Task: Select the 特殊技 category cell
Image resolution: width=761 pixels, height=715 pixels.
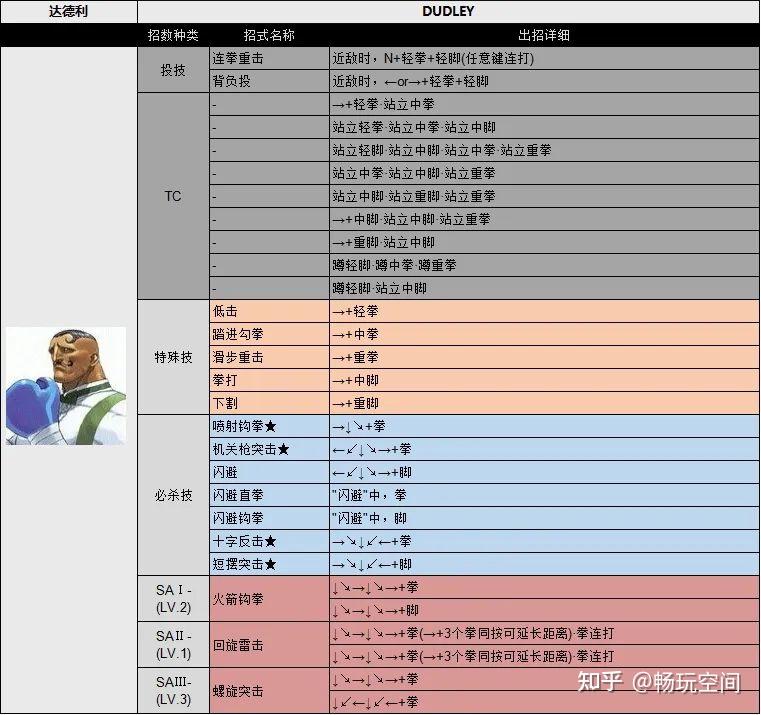Action: 173,357
